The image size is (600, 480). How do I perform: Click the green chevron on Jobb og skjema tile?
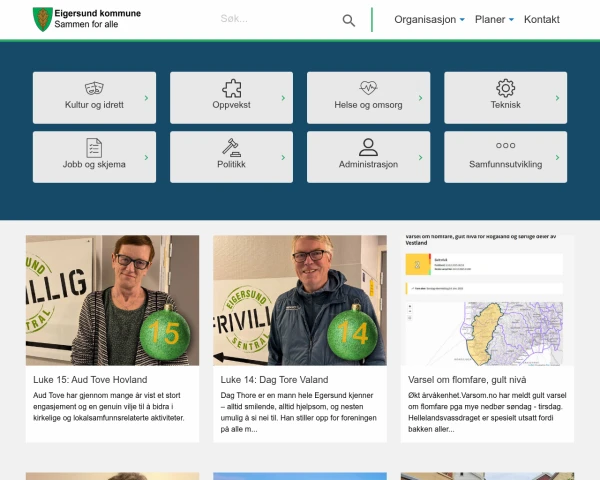click(146, 157)
